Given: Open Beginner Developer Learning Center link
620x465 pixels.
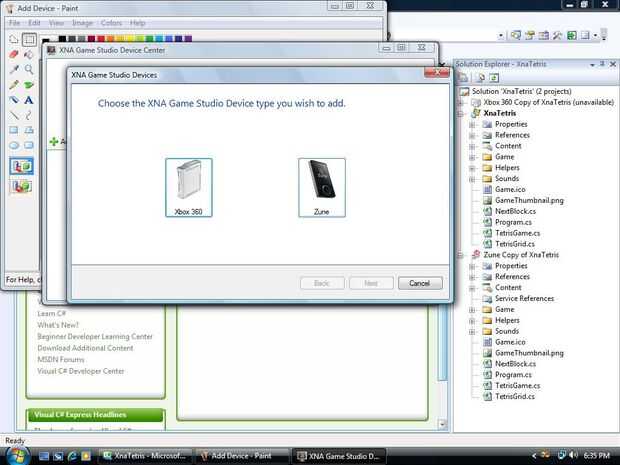Looking at the screenshot, I should coord(95,336).
